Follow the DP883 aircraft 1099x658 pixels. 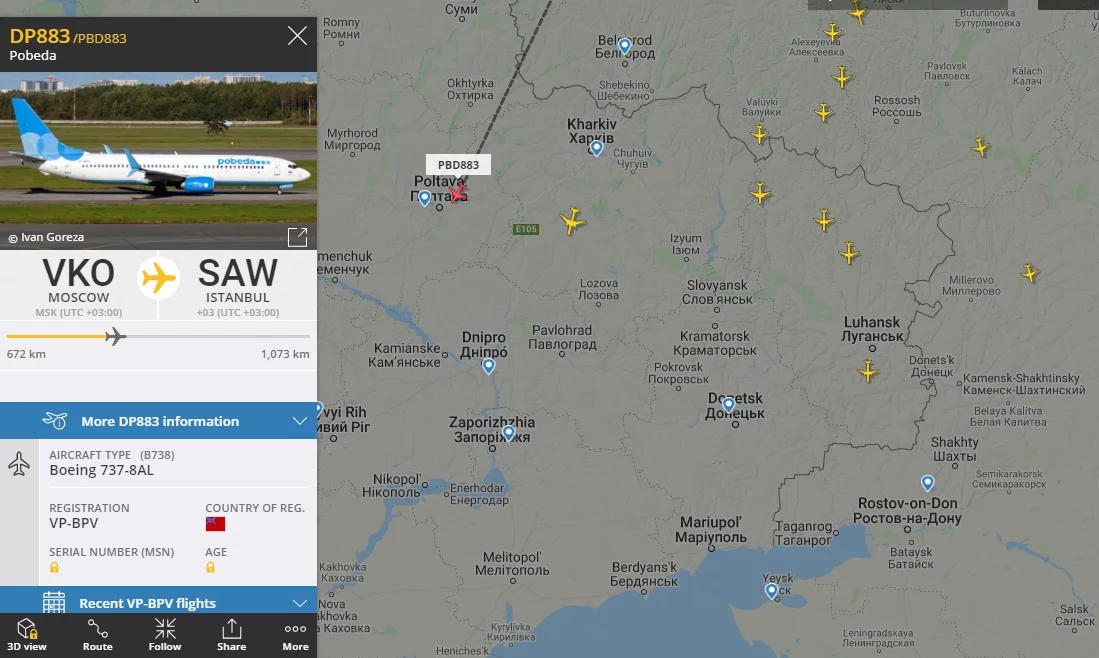tap(165, 634)
